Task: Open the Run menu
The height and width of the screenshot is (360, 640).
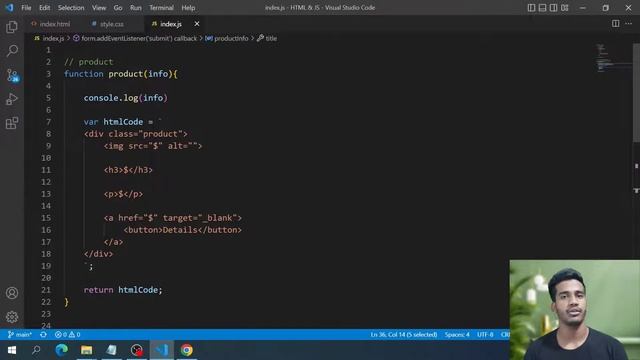Action: point(136,7)
